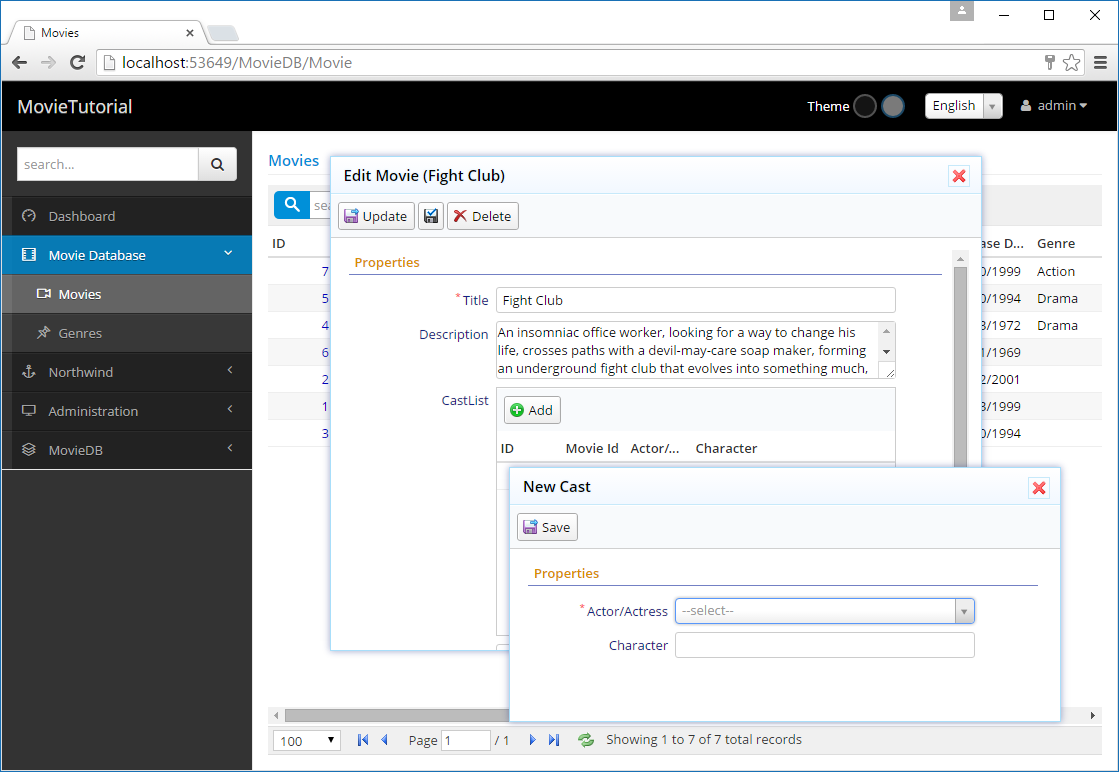The height and width of the screenshot is (772, 1119).
Task: Open Dashboard from the sidebar
Action: coord(81,216)
